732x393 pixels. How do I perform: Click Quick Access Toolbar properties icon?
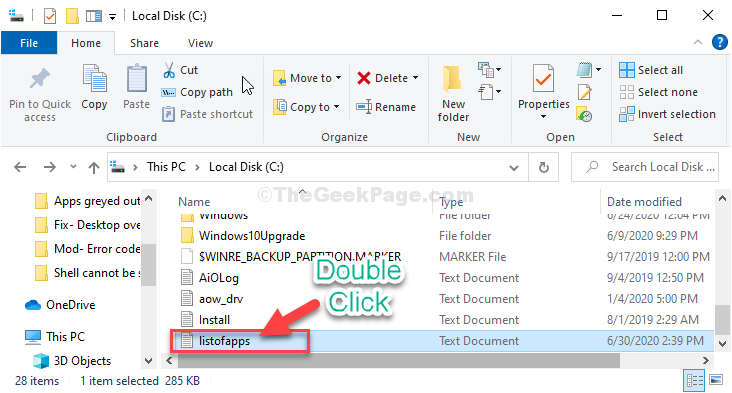point(50,16)
